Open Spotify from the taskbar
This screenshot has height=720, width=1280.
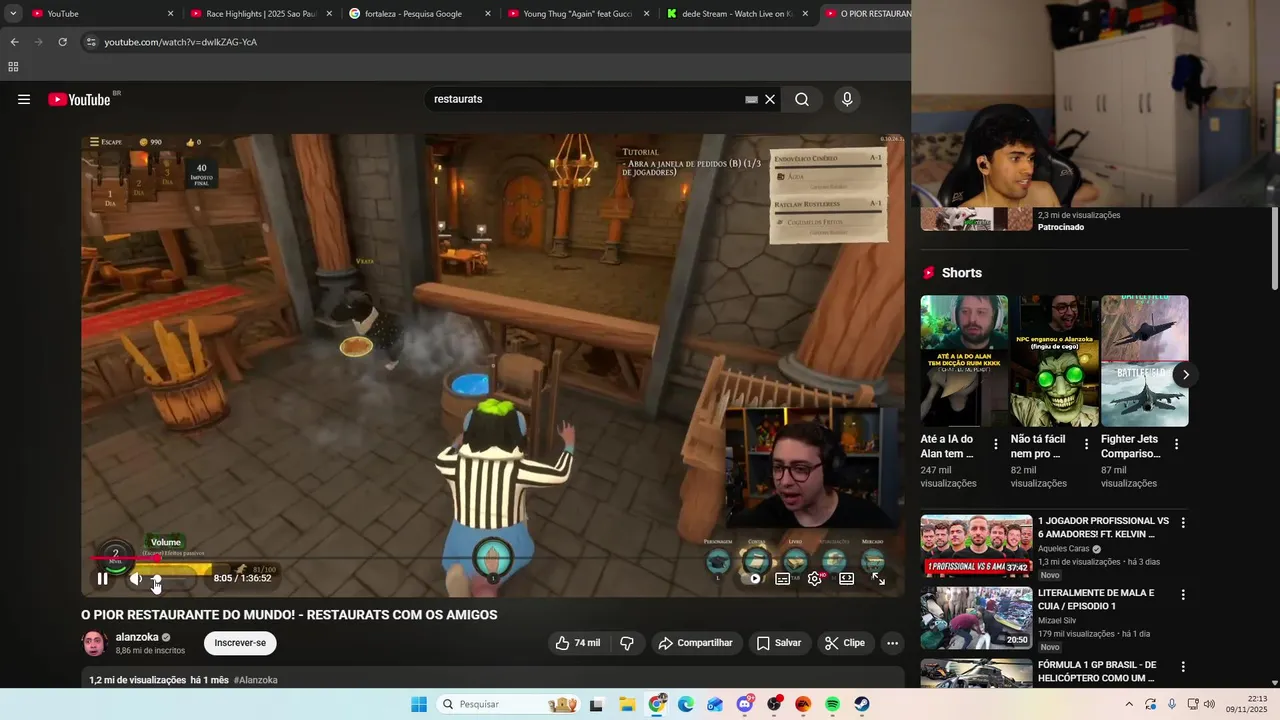pos(833,704)
